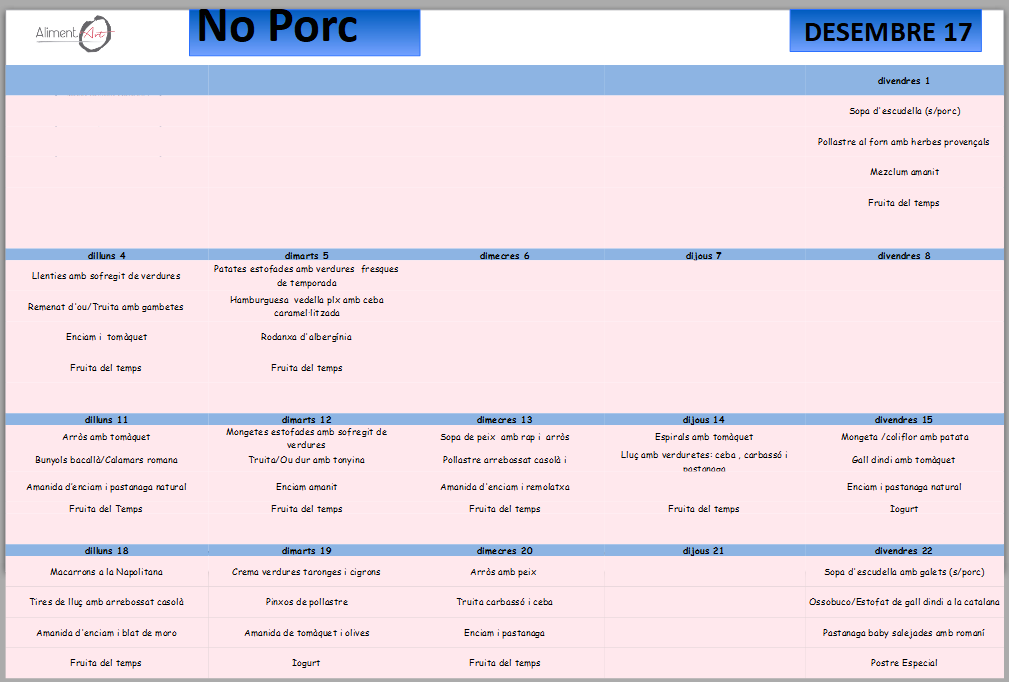Click the divendres 22 day header
The width and height of the screenshot is (1009, 682).
903,551
